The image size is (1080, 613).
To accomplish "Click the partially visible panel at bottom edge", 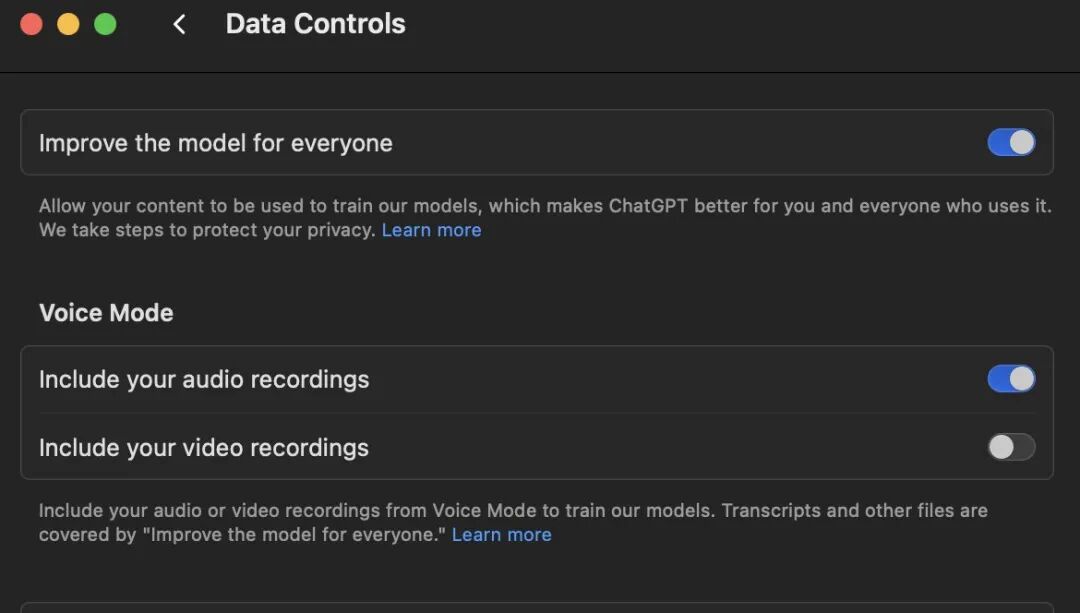I will [537, 607].
